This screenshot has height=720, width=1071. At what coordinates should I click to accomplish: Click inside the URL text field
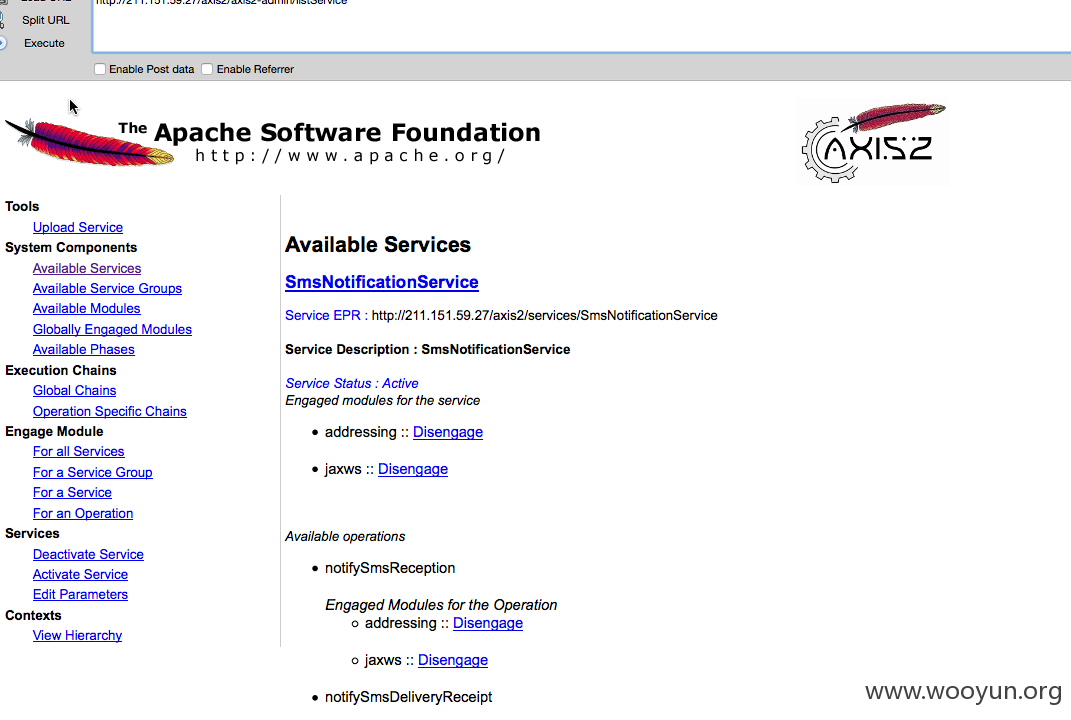581,24
